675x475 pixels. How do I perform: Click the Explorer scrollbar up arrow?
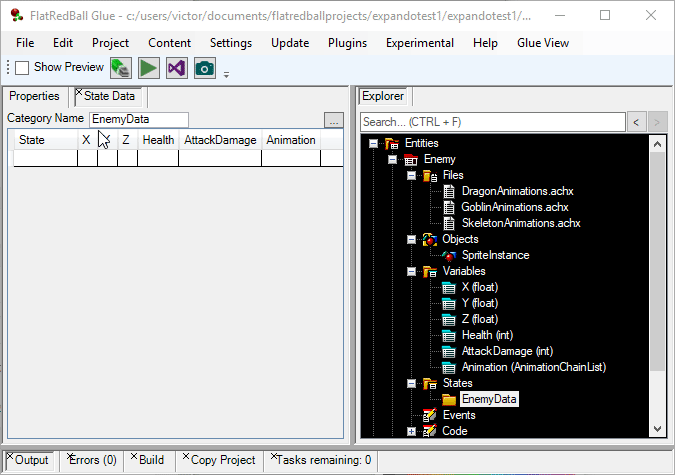point(657,144)
